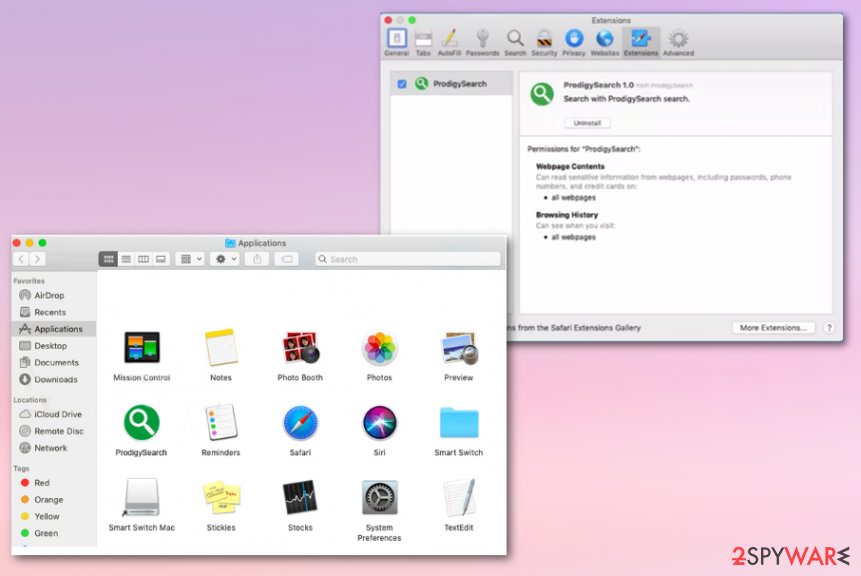The image size is (861, 576).
Task: Click the Finder edit tags button
Action: [287, 259]
